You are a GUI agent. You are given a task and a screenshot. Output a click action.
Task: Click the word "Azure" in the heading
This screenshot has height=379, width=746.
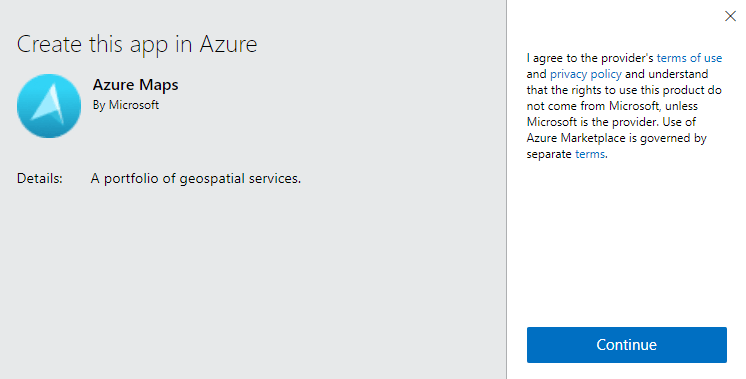pyautogui.click(x=228, y=44)
